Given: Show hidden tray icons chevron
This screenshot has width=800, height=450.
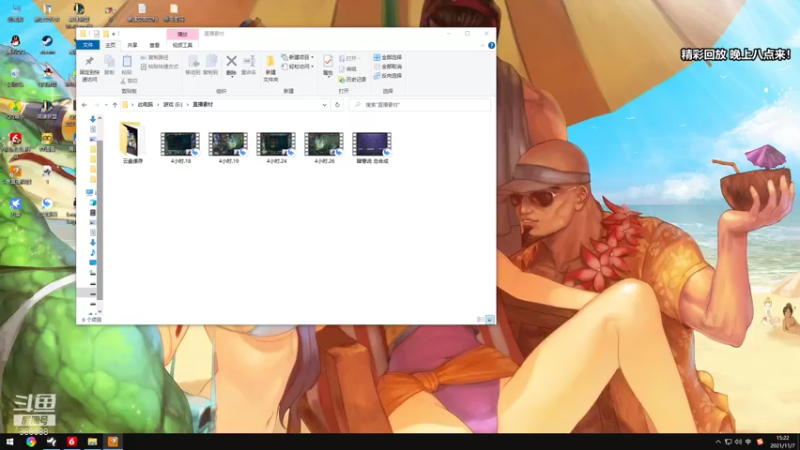Looking at the screenshot, I should [x=718, y=442].
